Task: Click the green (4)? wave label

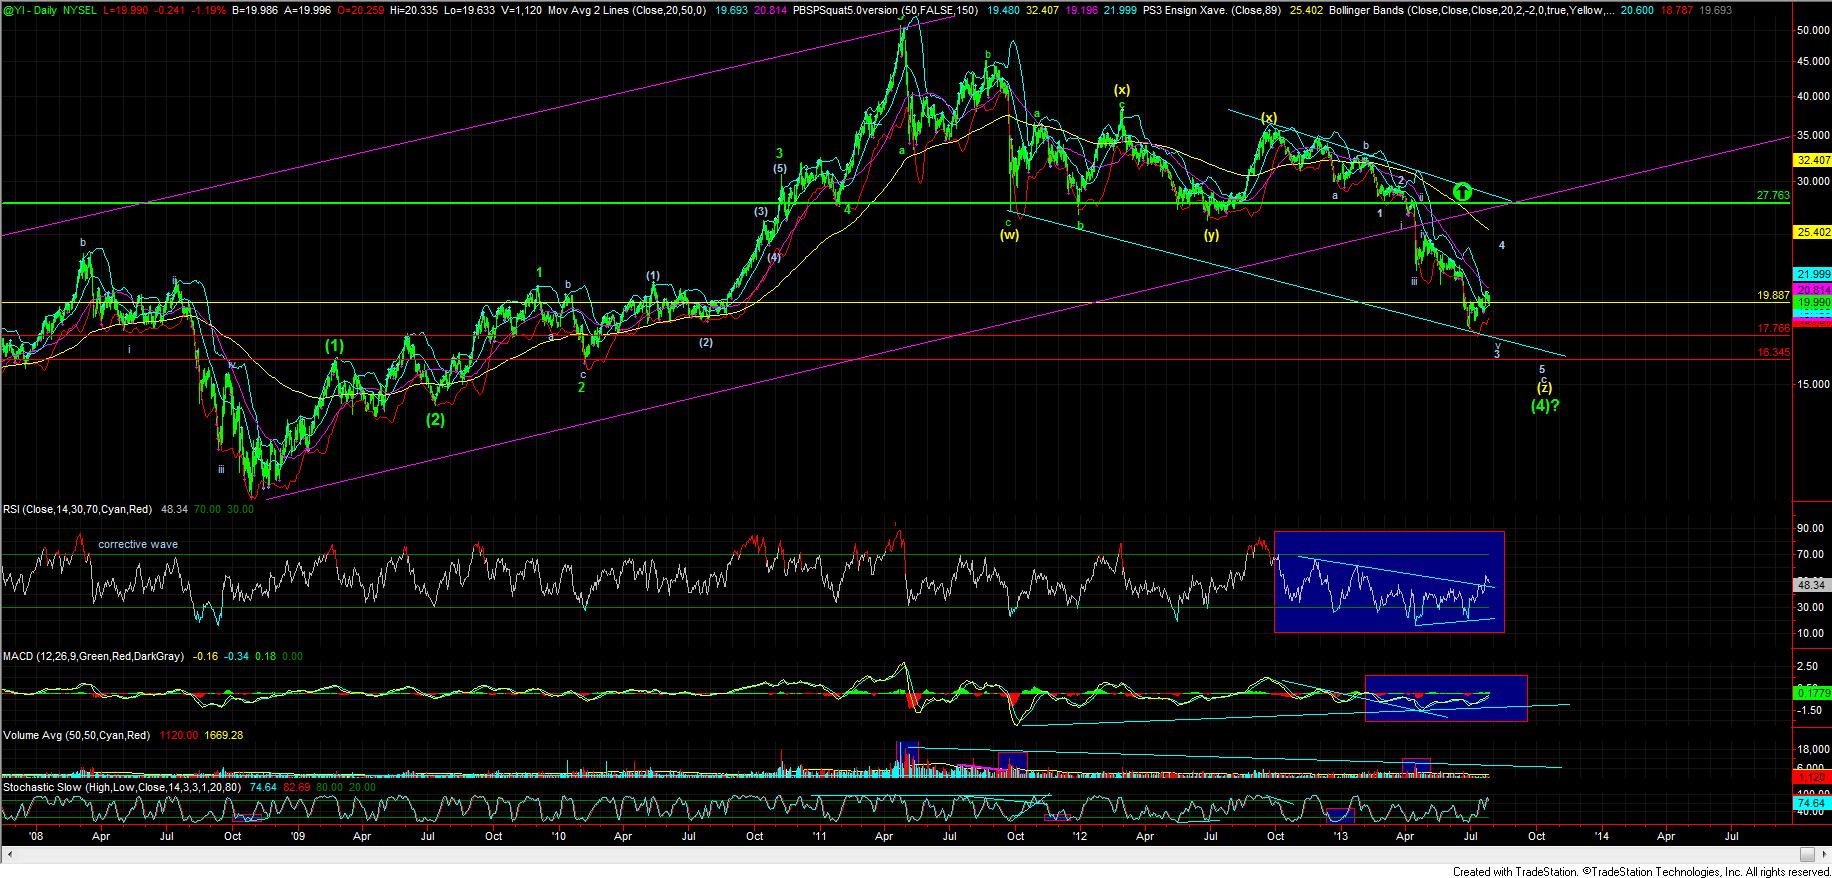Action: click(x=1545, y=406)
